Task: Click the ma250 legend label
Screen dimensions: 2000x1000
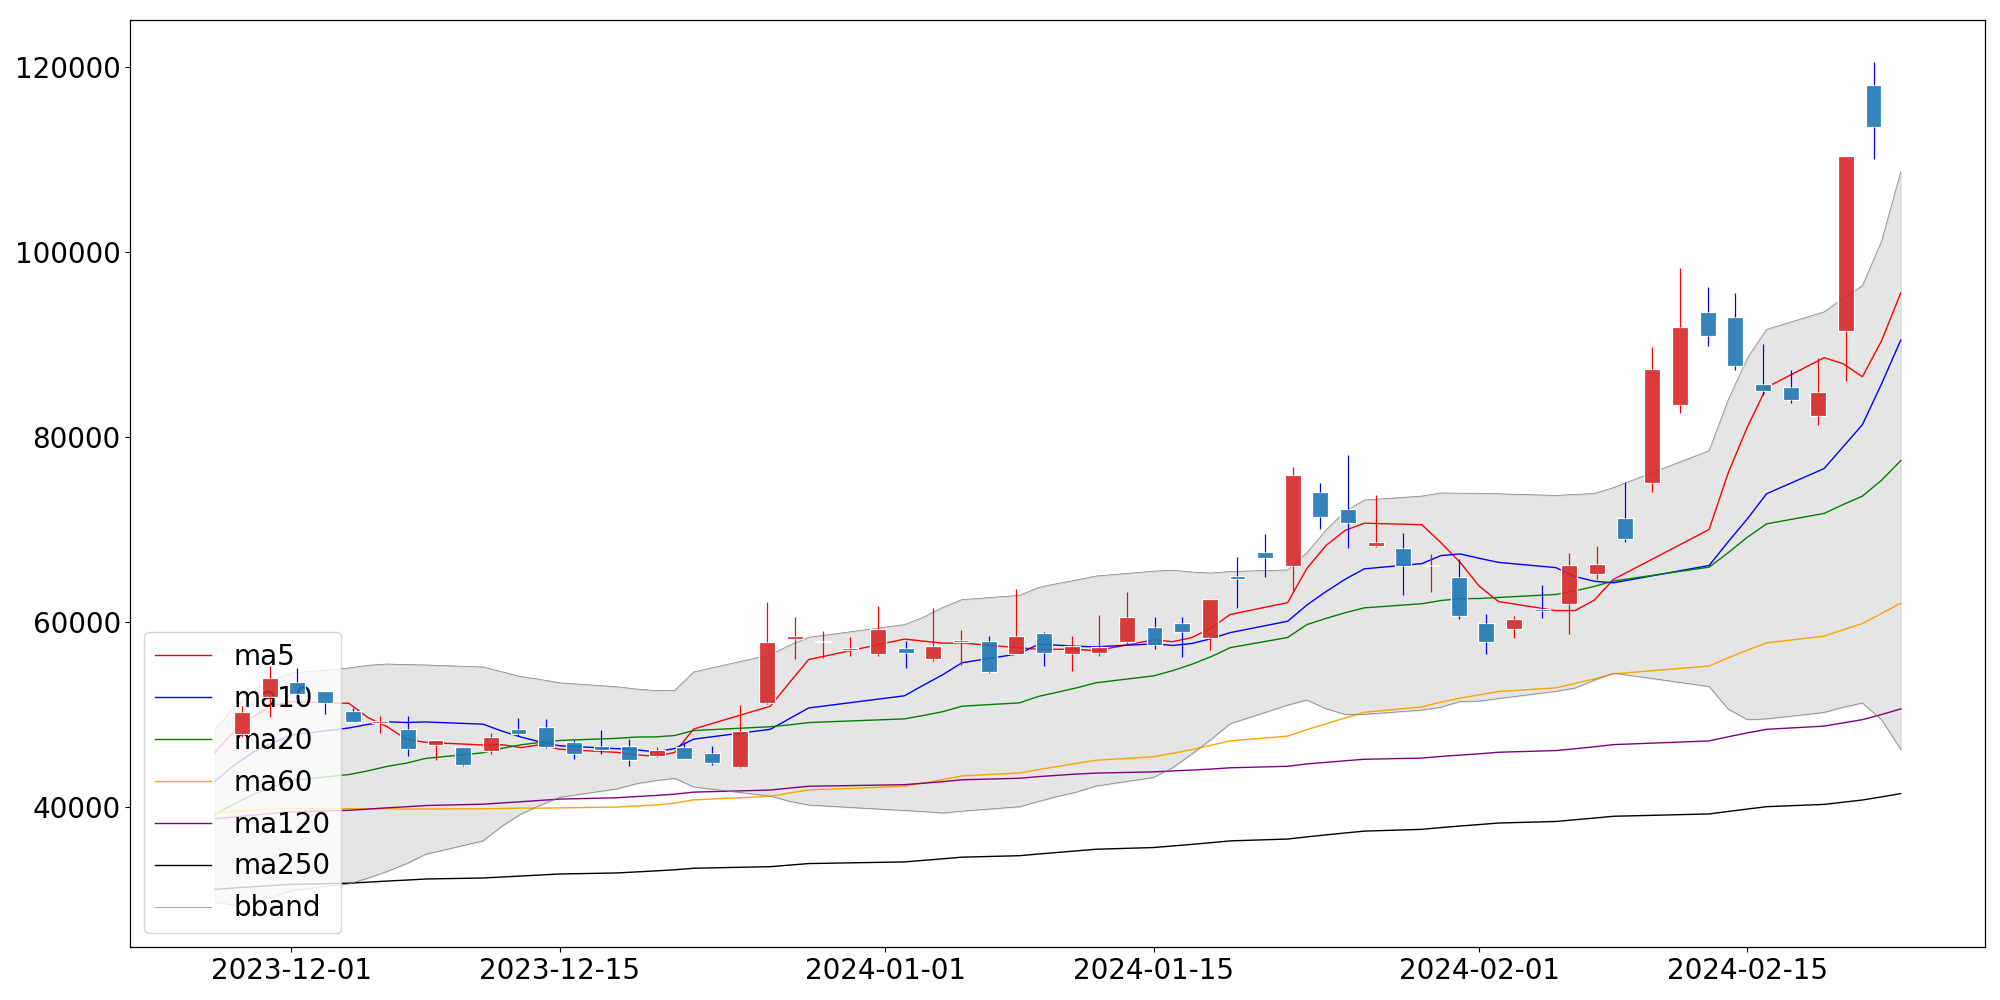Action: [282, 865]
